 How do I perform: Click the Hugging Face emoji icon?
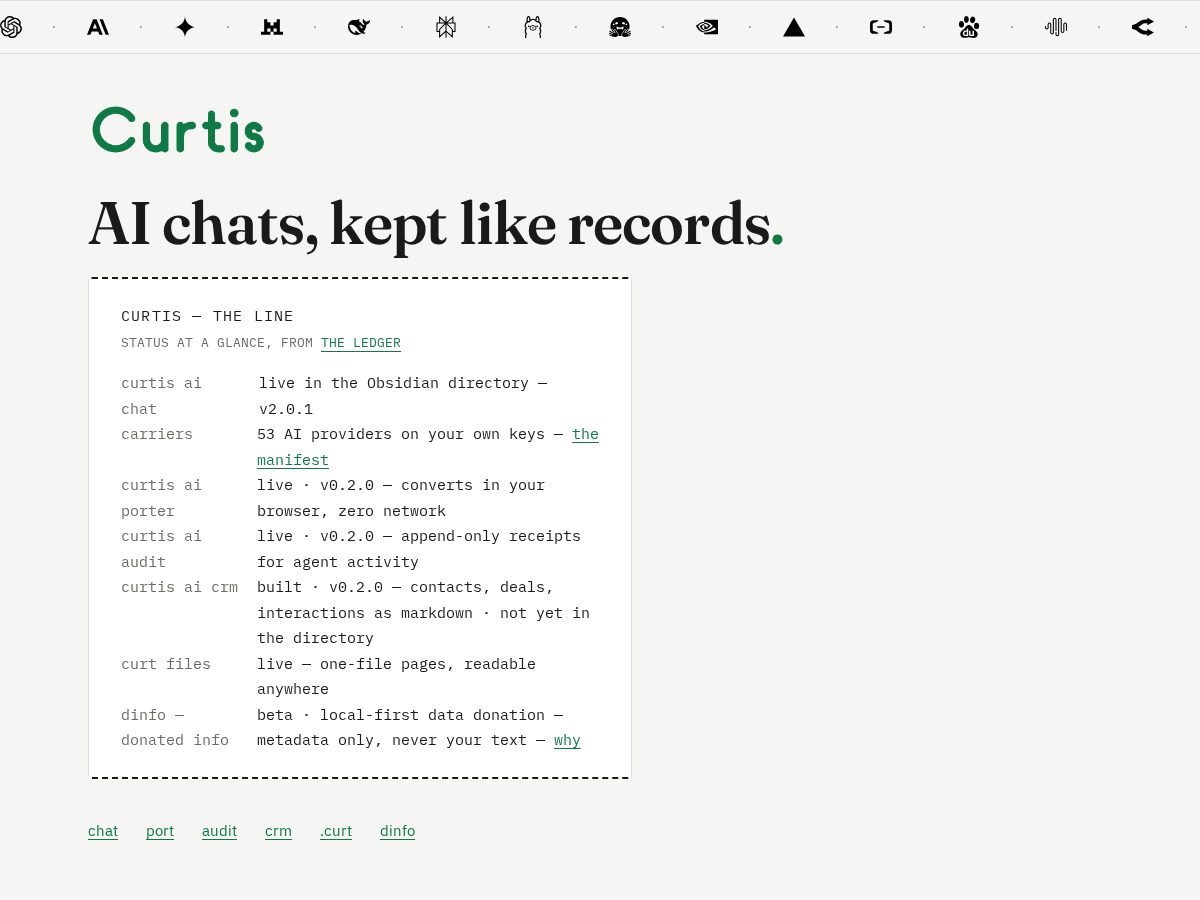click(x=620, y=27)
